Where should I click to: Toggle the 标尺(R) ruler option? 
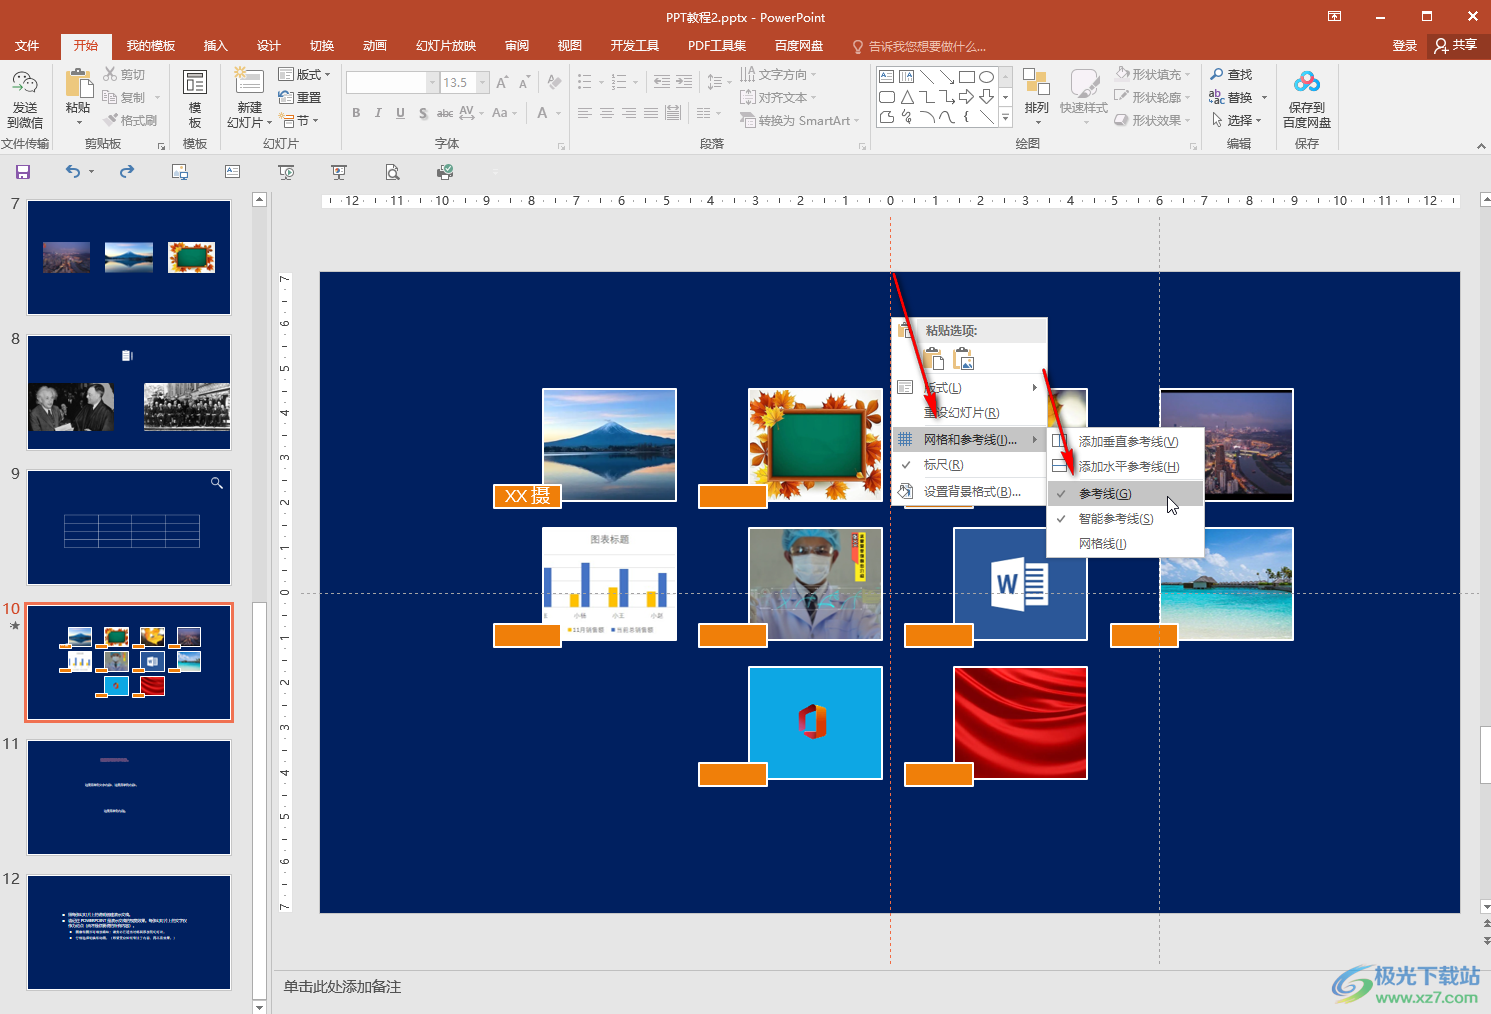click(x=943, y=465)
